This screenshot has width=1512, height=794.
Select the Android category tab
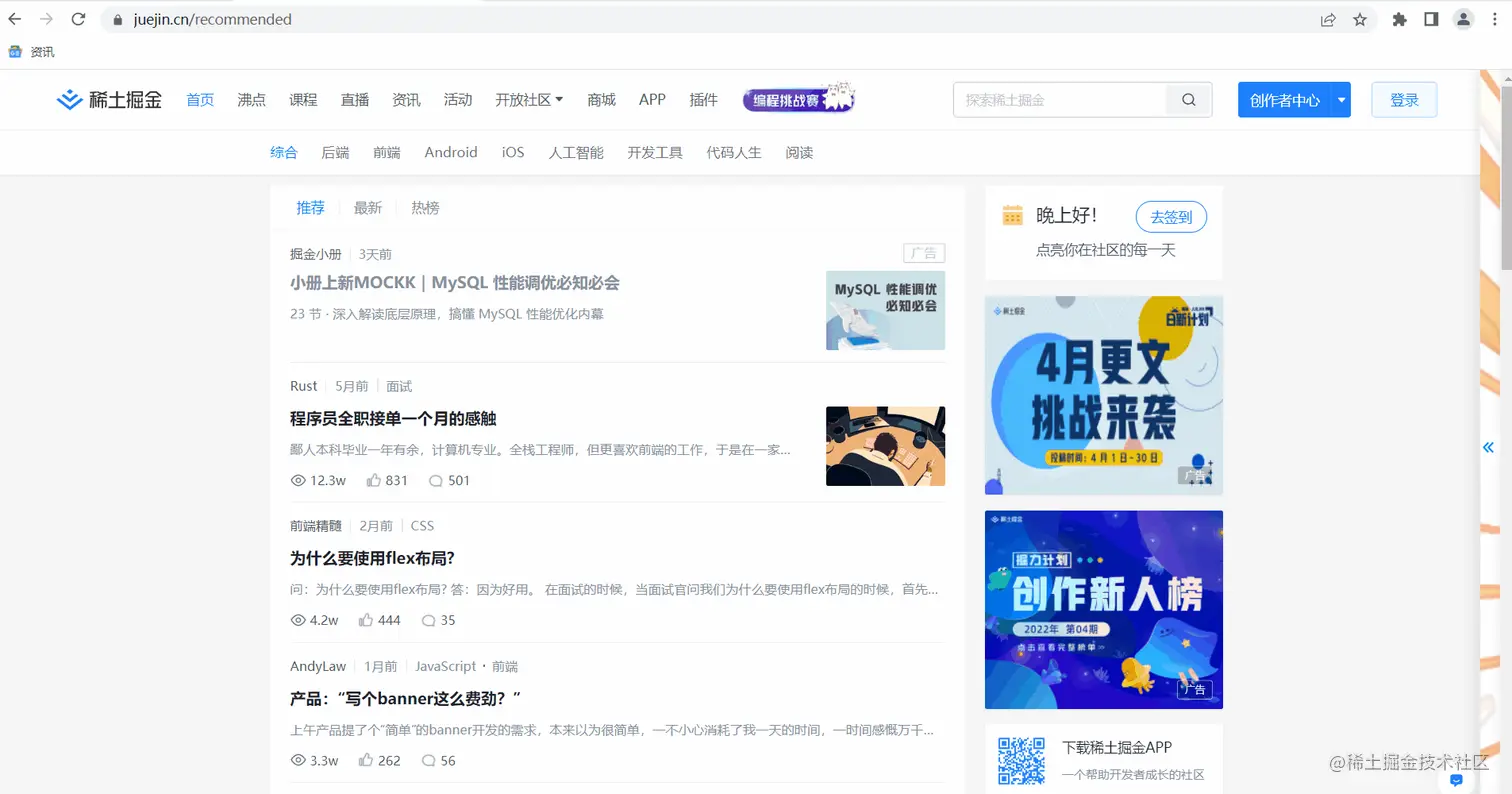point(451,152)
